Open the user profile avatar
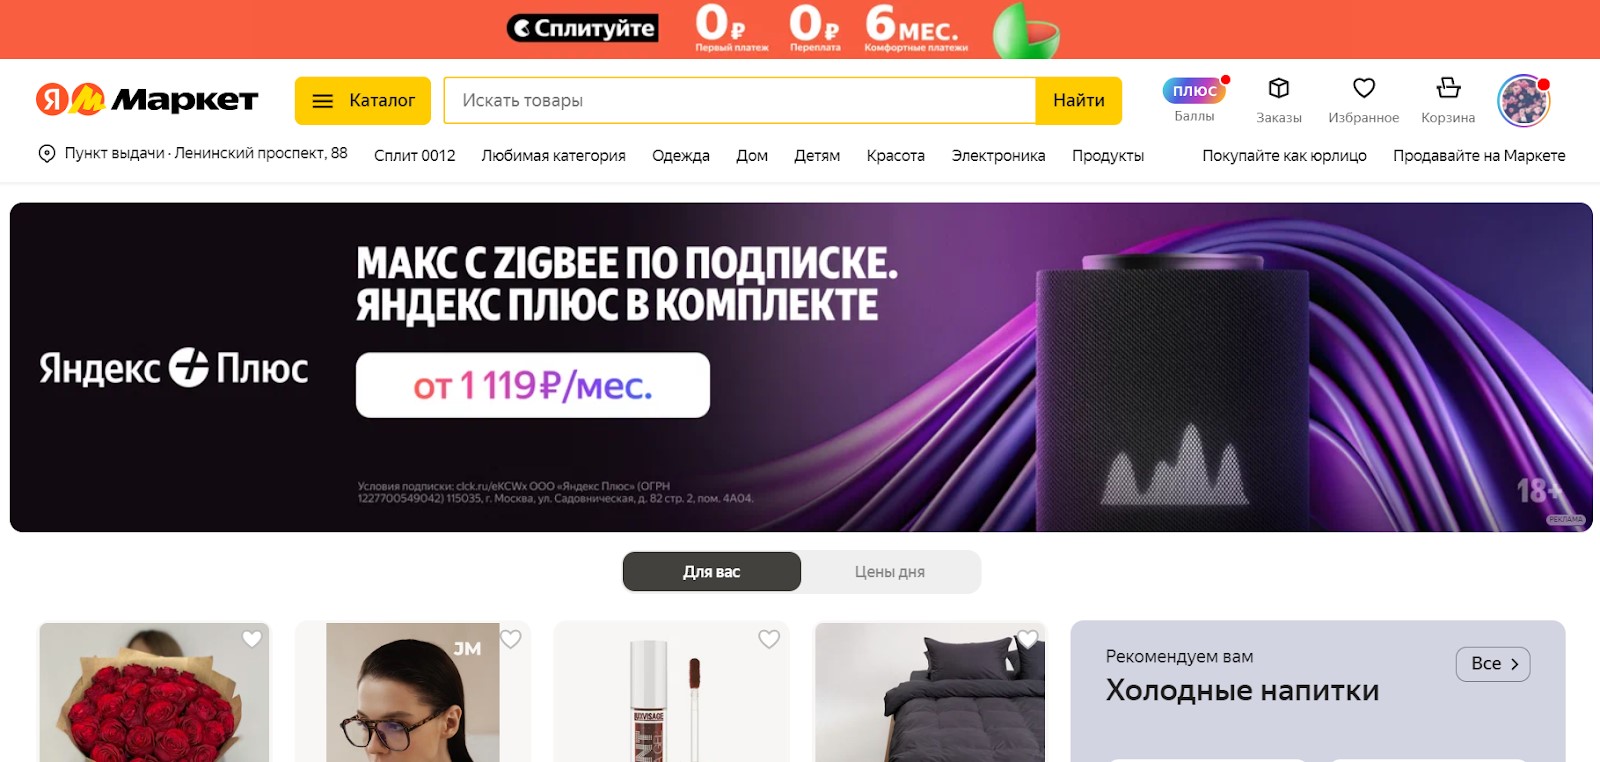1600x762 pixels. [x=1523, y=101]
